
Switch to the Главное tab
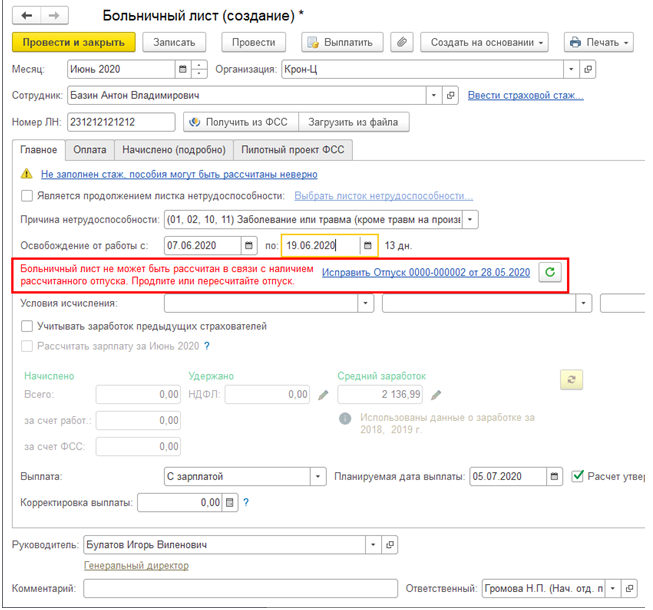(39, 150)
